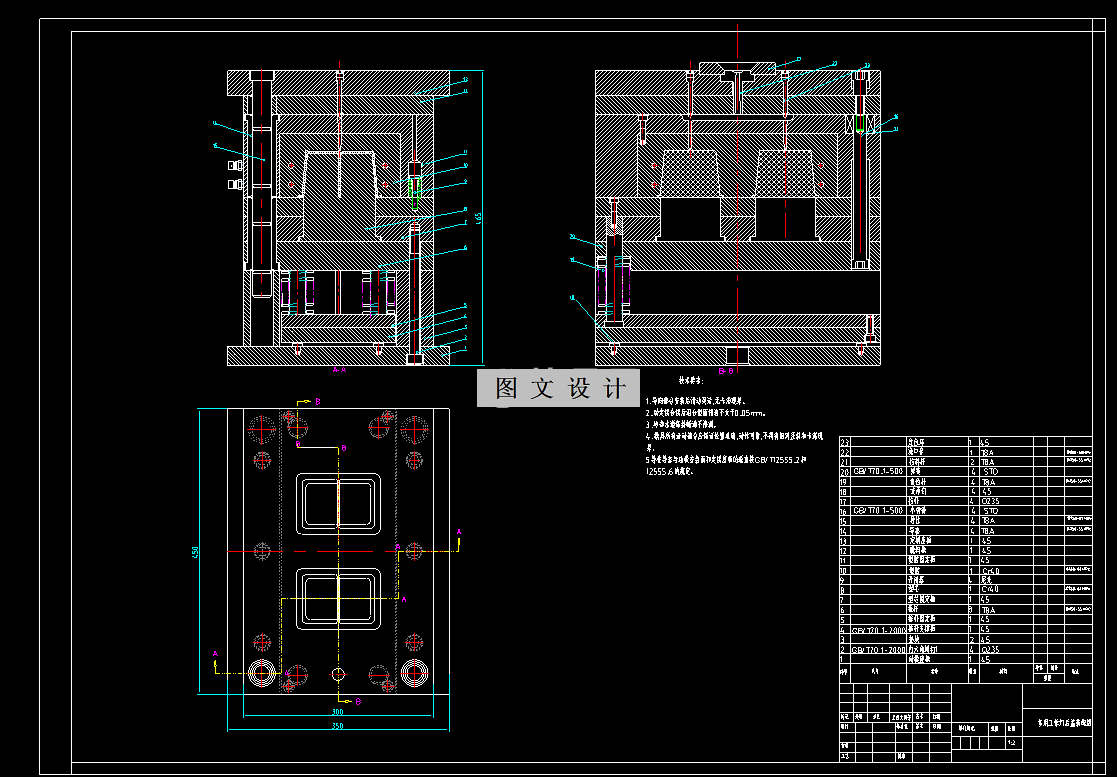1117x777 pixels.
Task: Click '45' material in parts row 1
Action: pyautogui.click(x=985, y=659)
